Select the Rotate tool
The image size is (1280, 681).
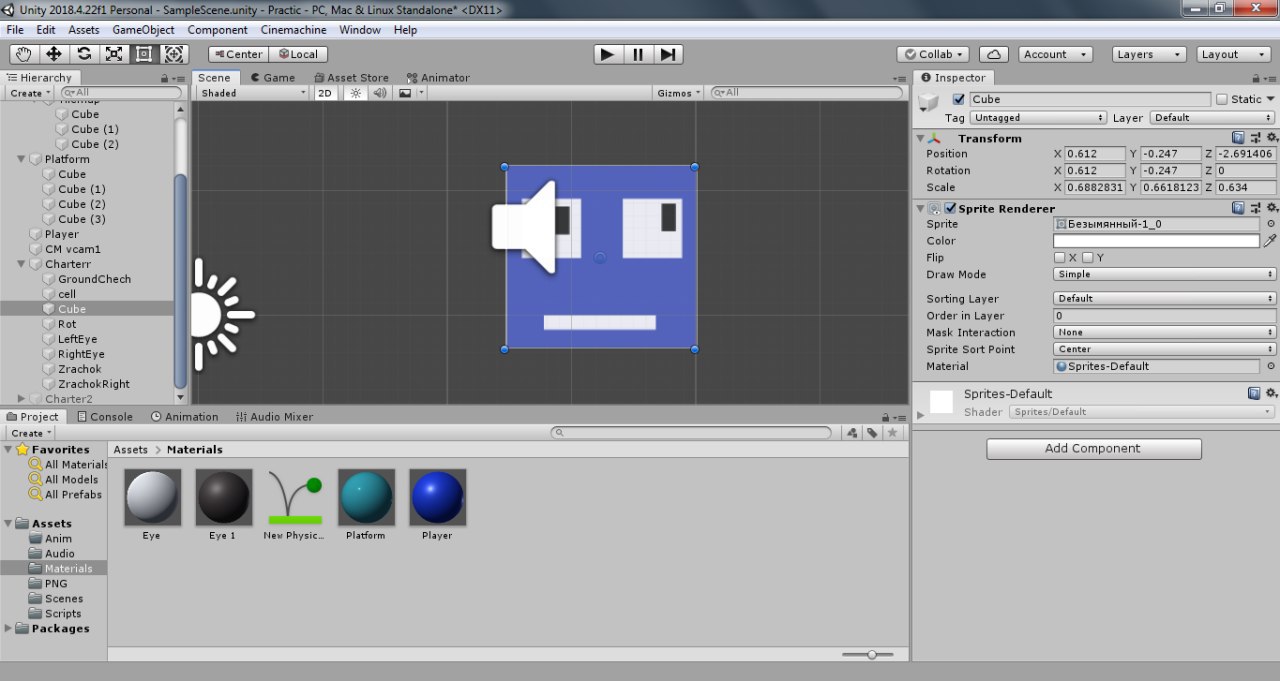click(x=84, y=54)
